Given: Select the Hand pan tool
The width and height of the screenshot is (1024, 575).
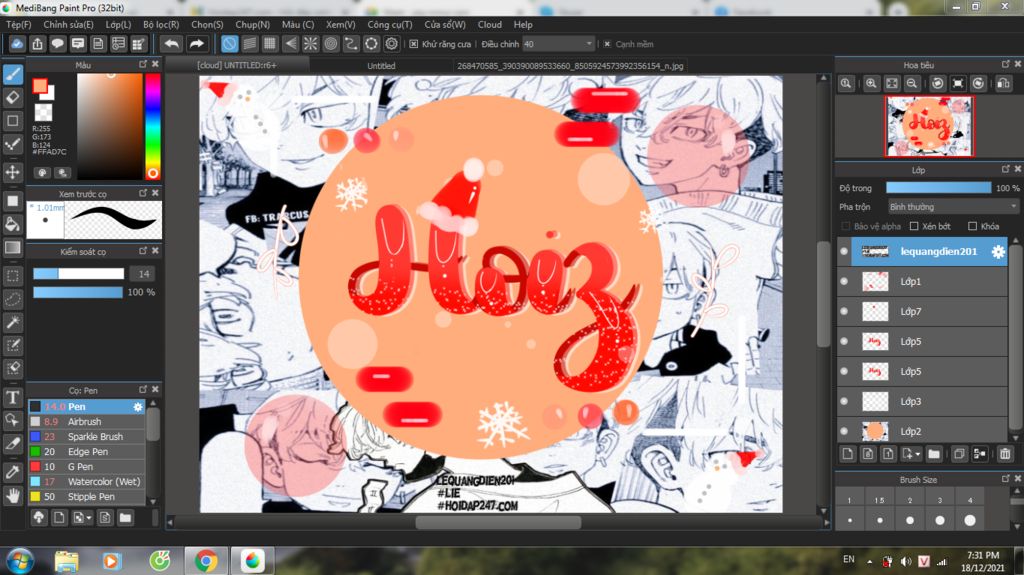Looking at the screenshot, I should [x=13, y=495].
